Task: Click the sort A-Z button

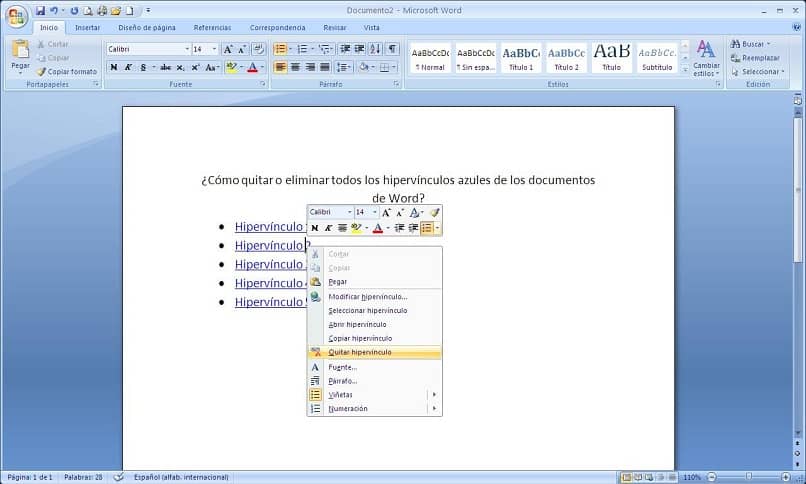Action: point(375,49)
